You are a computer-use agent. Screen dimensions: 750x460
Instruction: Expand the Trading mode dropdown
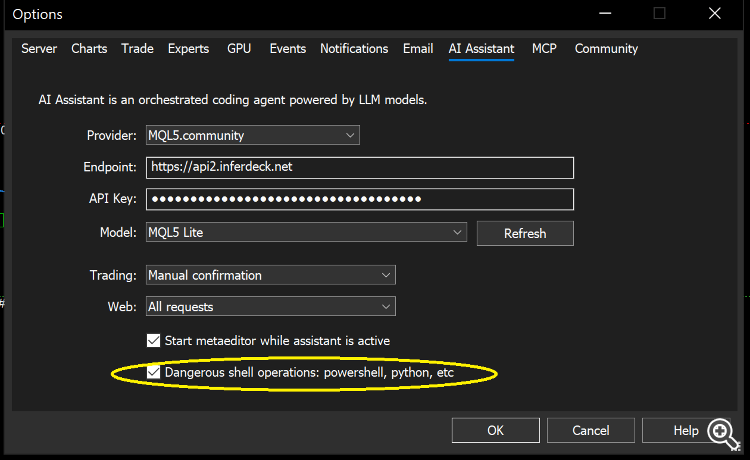click(271, 275)
